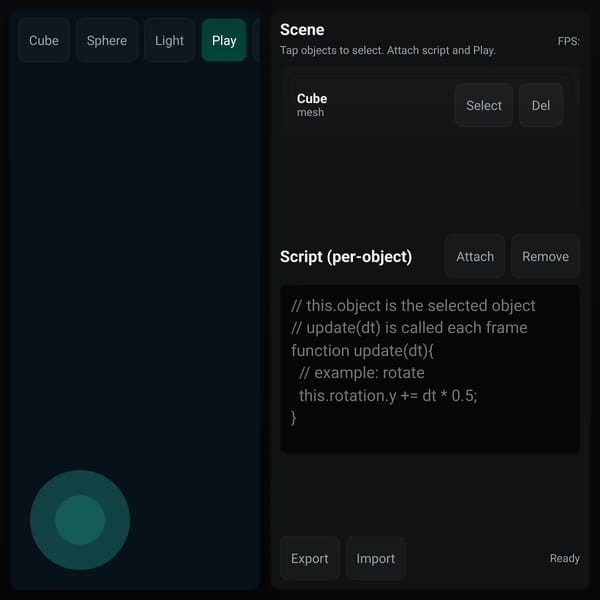This screenshot has height=600, width=600.
Task: Click the 'Scene' heading
Action: (x=302, y=30)
